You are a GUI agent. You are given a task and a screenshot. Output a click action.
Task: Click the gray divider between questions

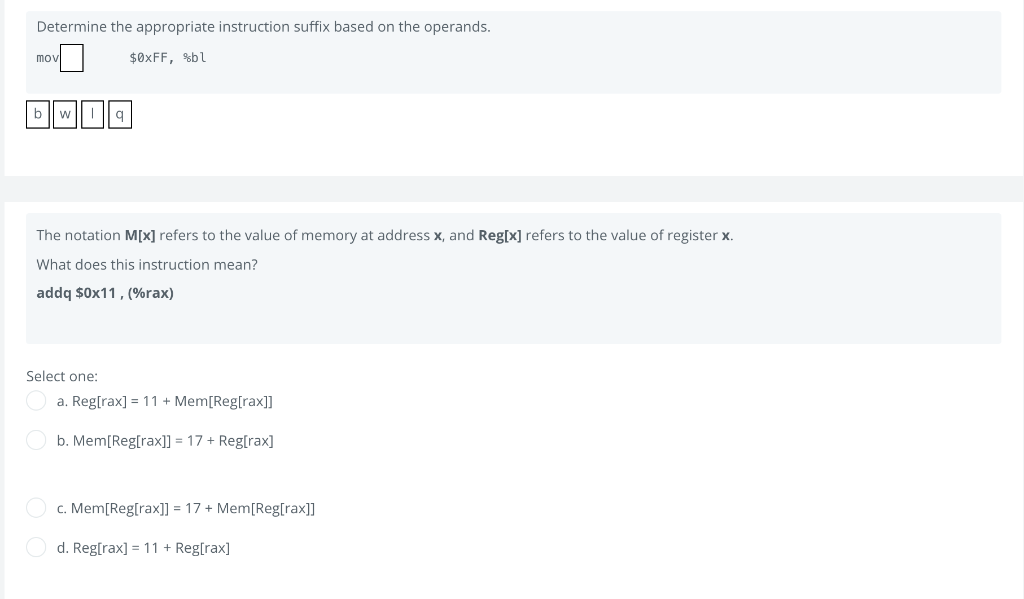tap(512, 188)
